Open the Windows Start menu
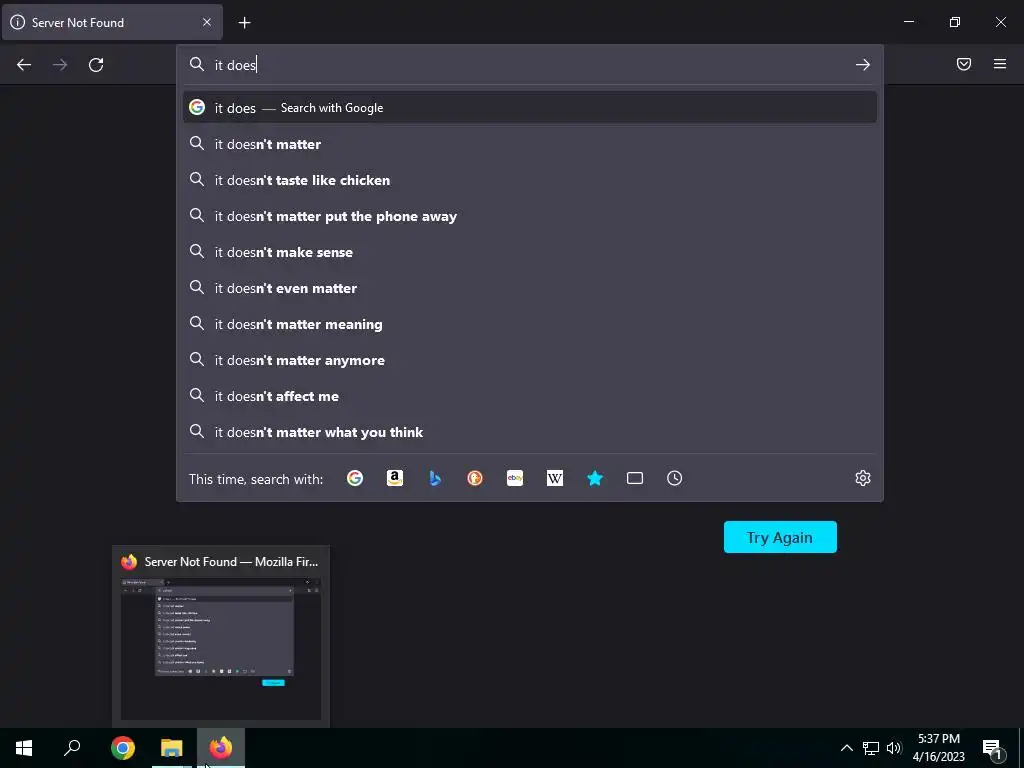1024x768 pixels. (24, 748)
